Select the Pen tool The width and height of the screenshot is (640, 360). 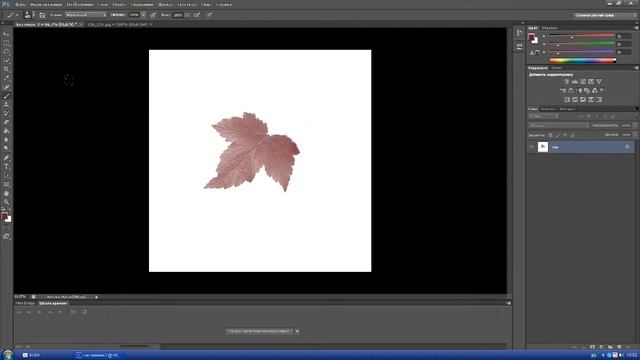(6, 158)
